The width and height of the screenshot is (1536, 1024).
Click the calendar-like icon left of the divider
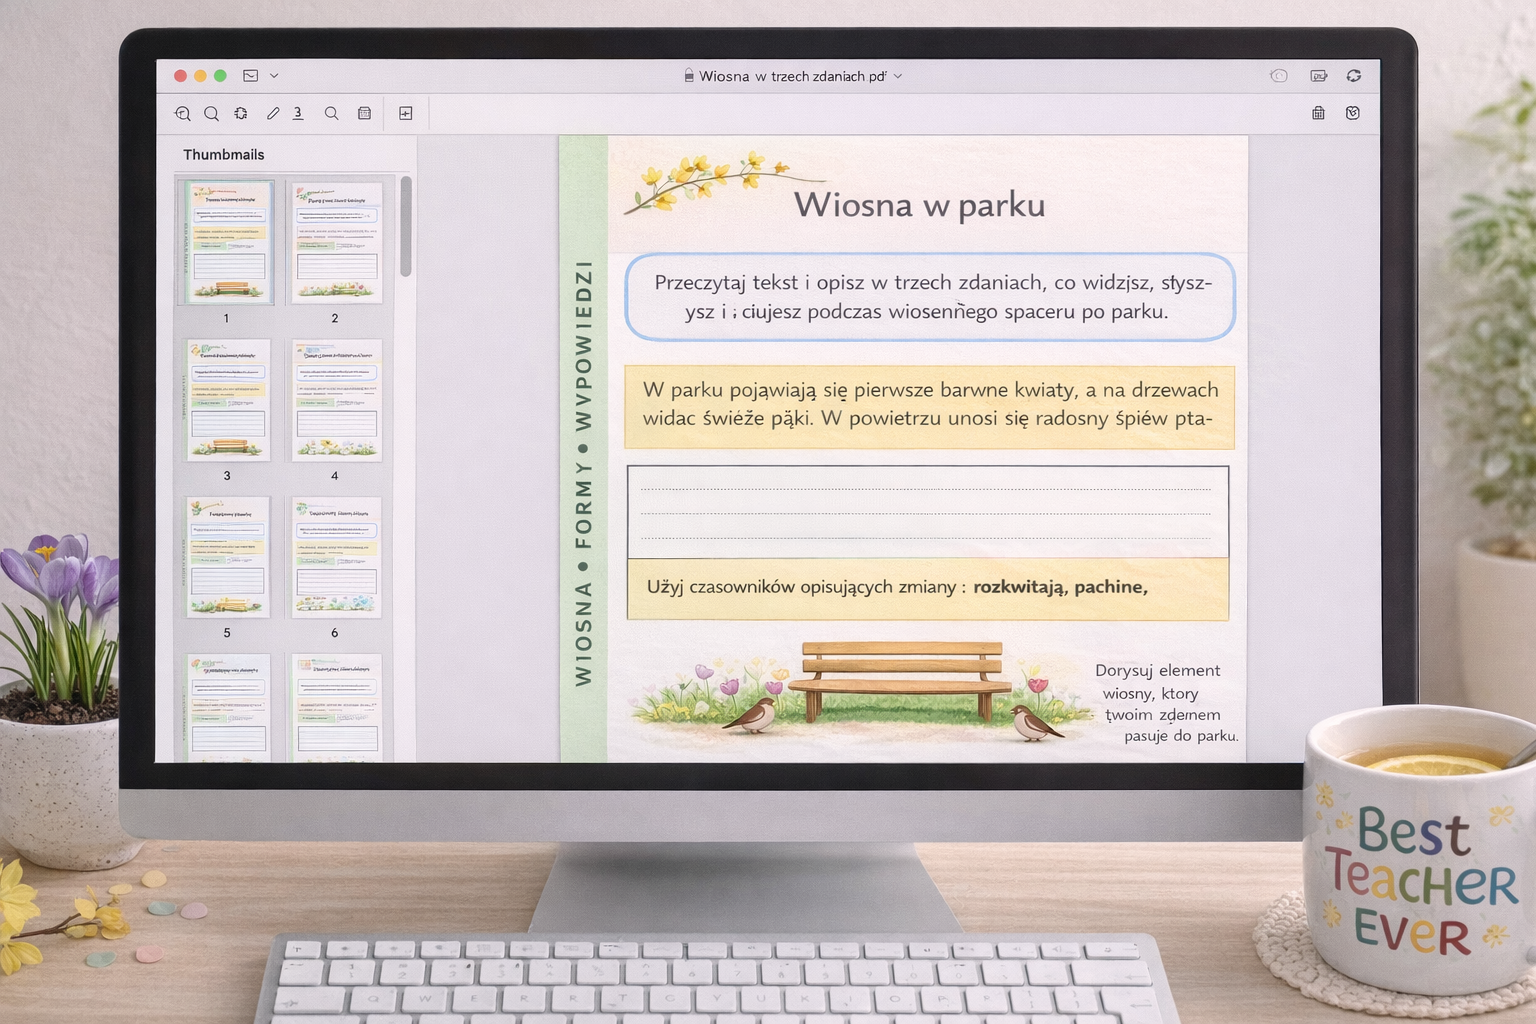point(365,114)
